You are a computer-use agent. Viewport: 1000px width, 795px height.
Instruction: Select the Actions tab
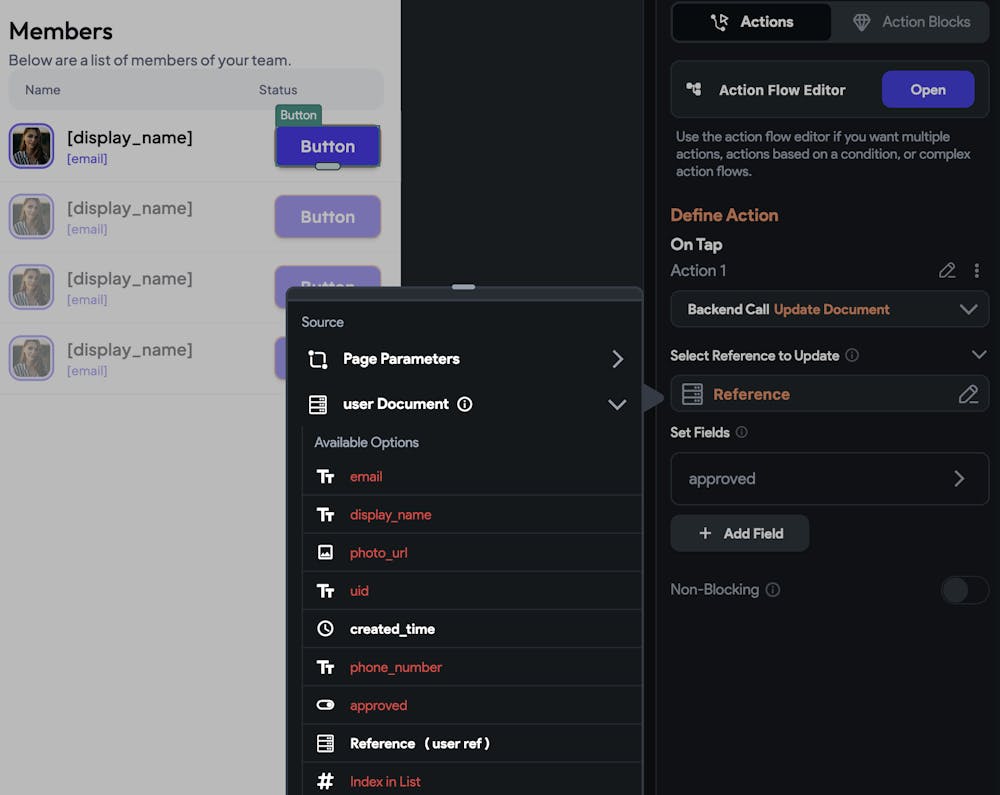tap(751, 22)
